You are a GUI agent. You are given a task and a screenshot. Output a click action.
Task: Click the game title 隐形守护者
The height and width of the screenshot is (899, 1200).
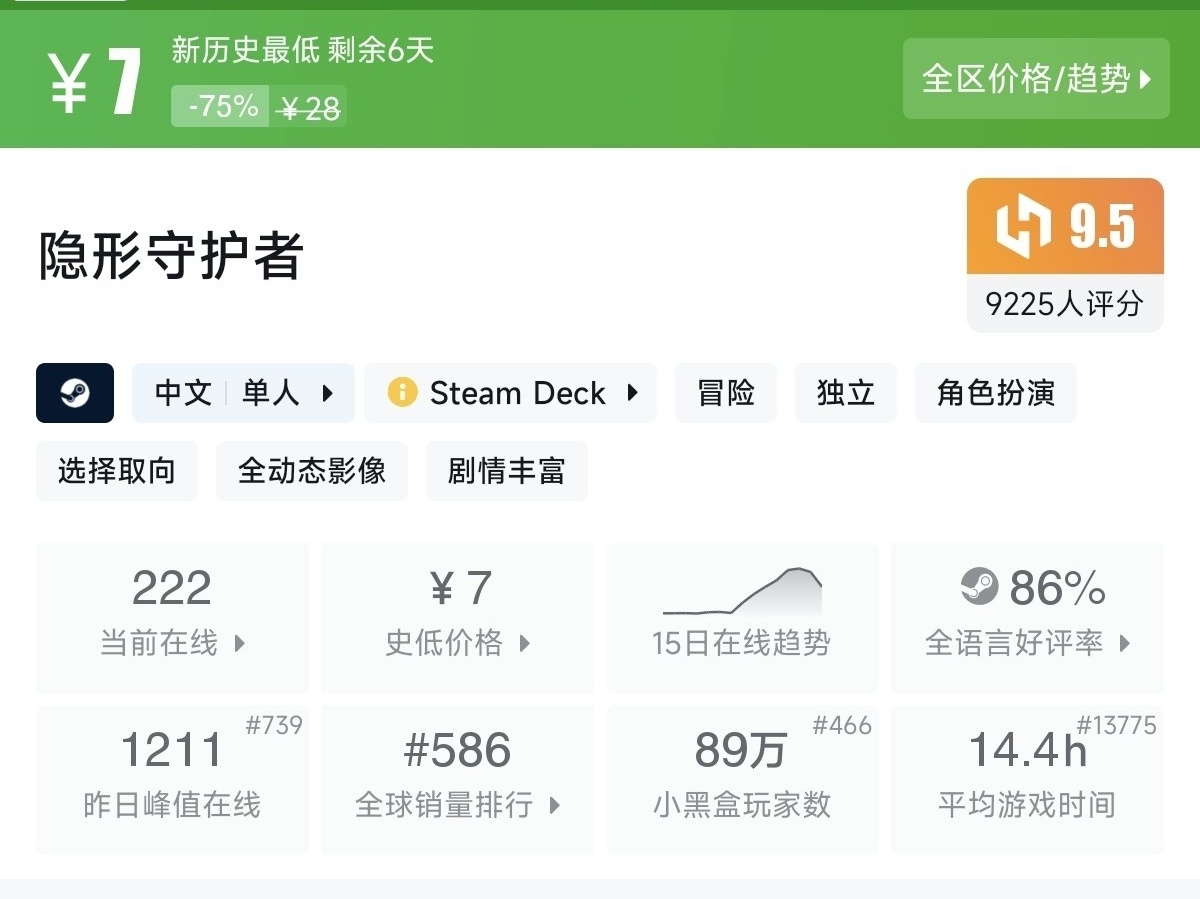[x=171, y=255]
